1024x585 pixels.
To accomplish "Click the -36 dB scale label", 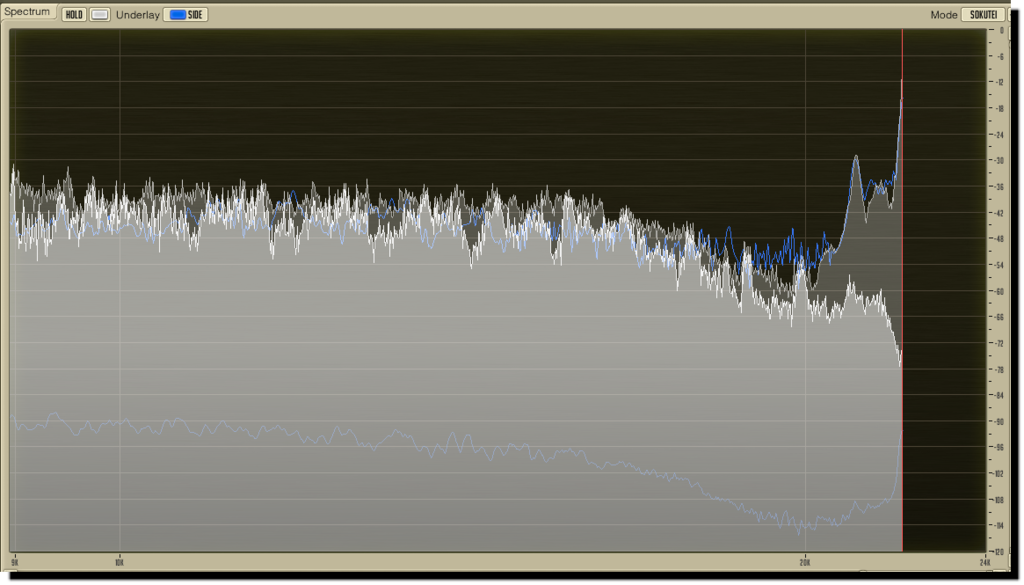I will click(x=1000, y=187).
